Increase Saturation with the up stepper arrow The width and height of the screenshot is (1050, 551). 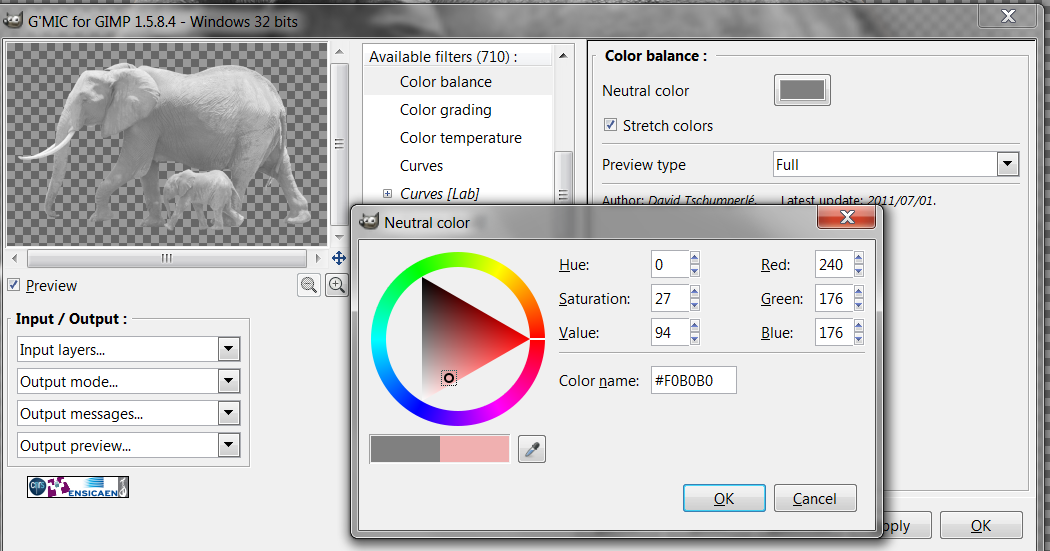(694, 292)
